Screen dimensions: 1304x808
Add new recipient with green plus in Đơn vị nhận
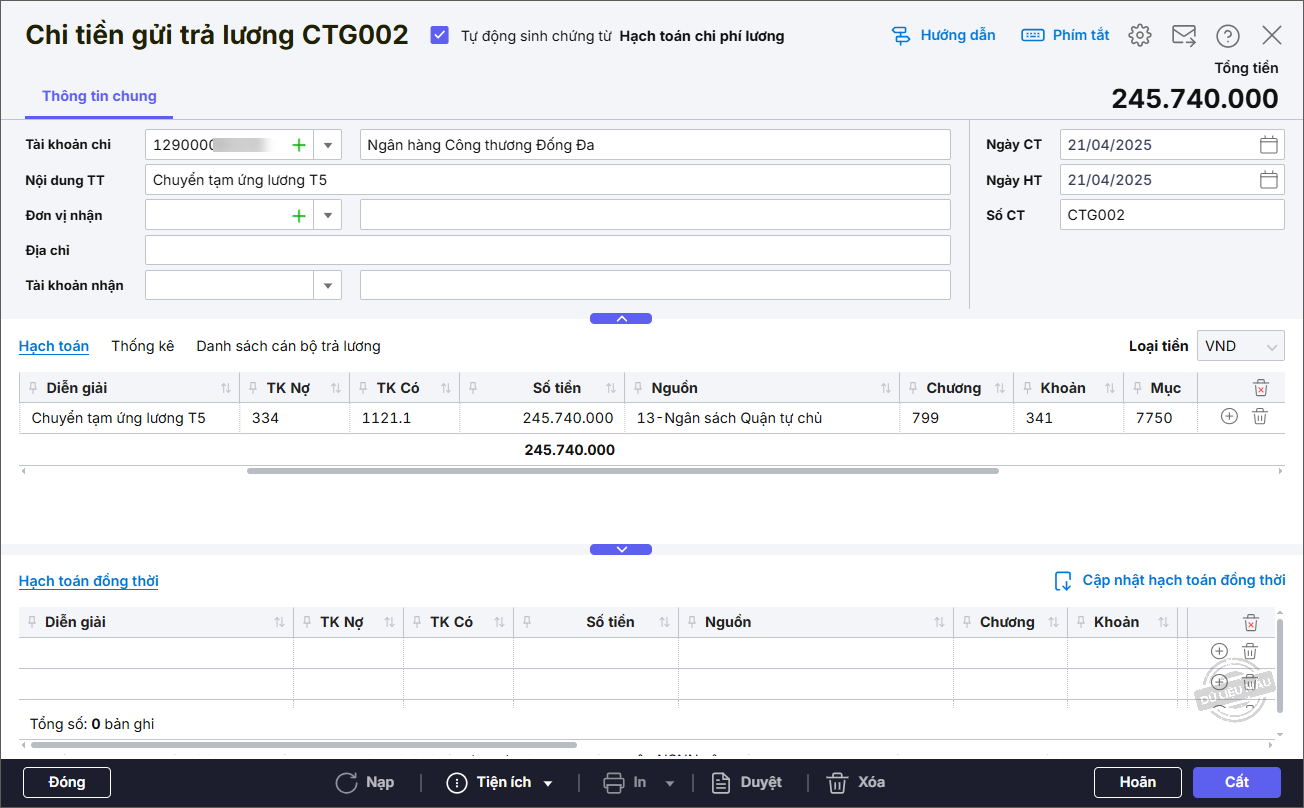click(x=298, y=215)
